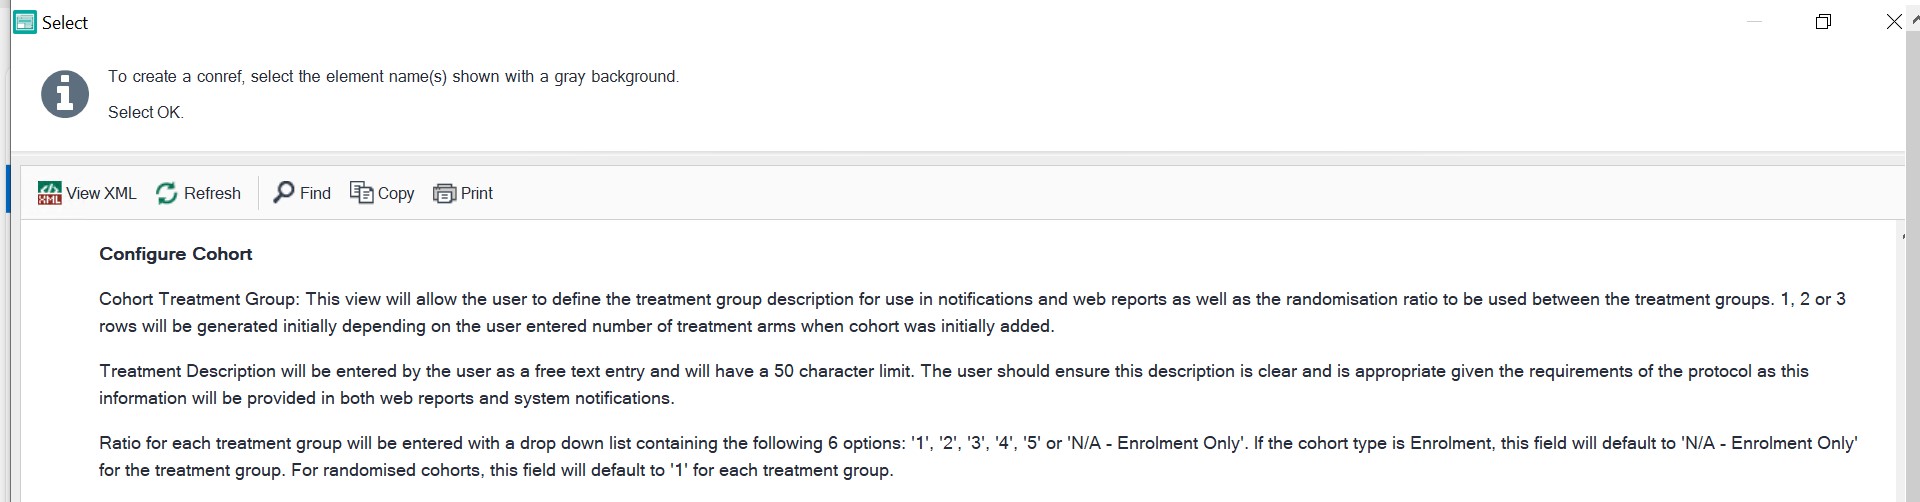Screen dimensions: 1920x502
Task: Click the Print printer icon
Action: tap(444, 193)
